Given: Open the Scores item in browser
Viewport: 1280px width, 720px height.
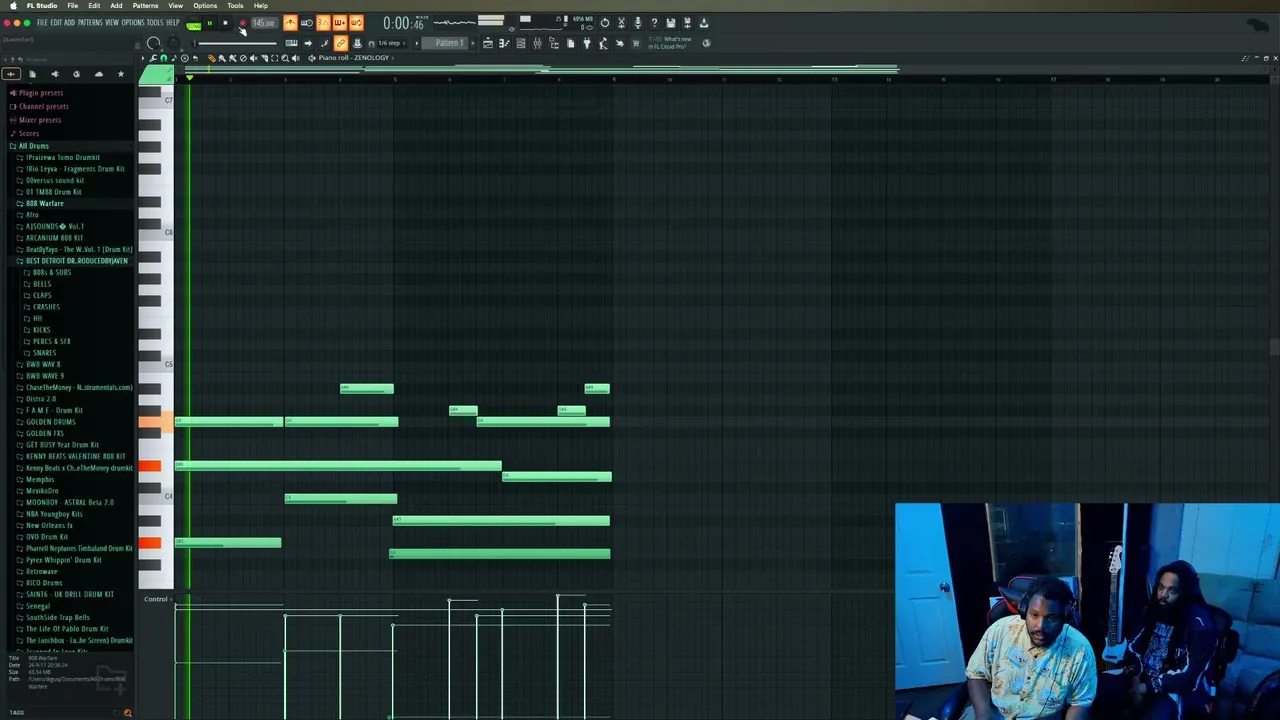Looking at the screenshot, I should (28, 133).
